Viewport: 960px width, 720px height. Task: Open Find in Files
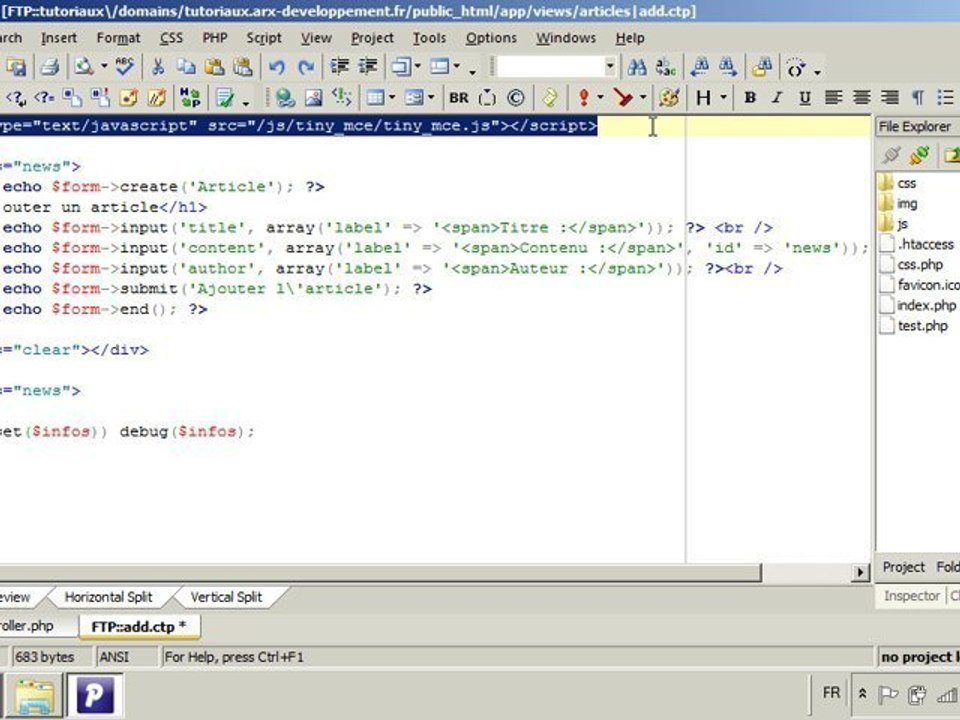point(762,67)
